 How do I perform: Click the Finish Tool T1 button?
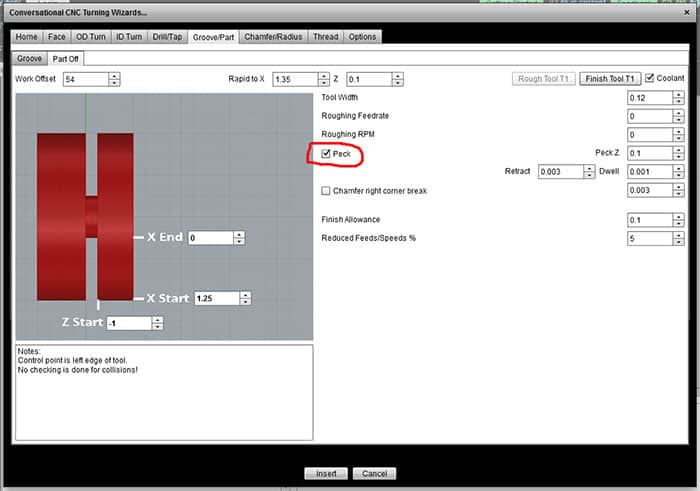click(x=609, y=79)
